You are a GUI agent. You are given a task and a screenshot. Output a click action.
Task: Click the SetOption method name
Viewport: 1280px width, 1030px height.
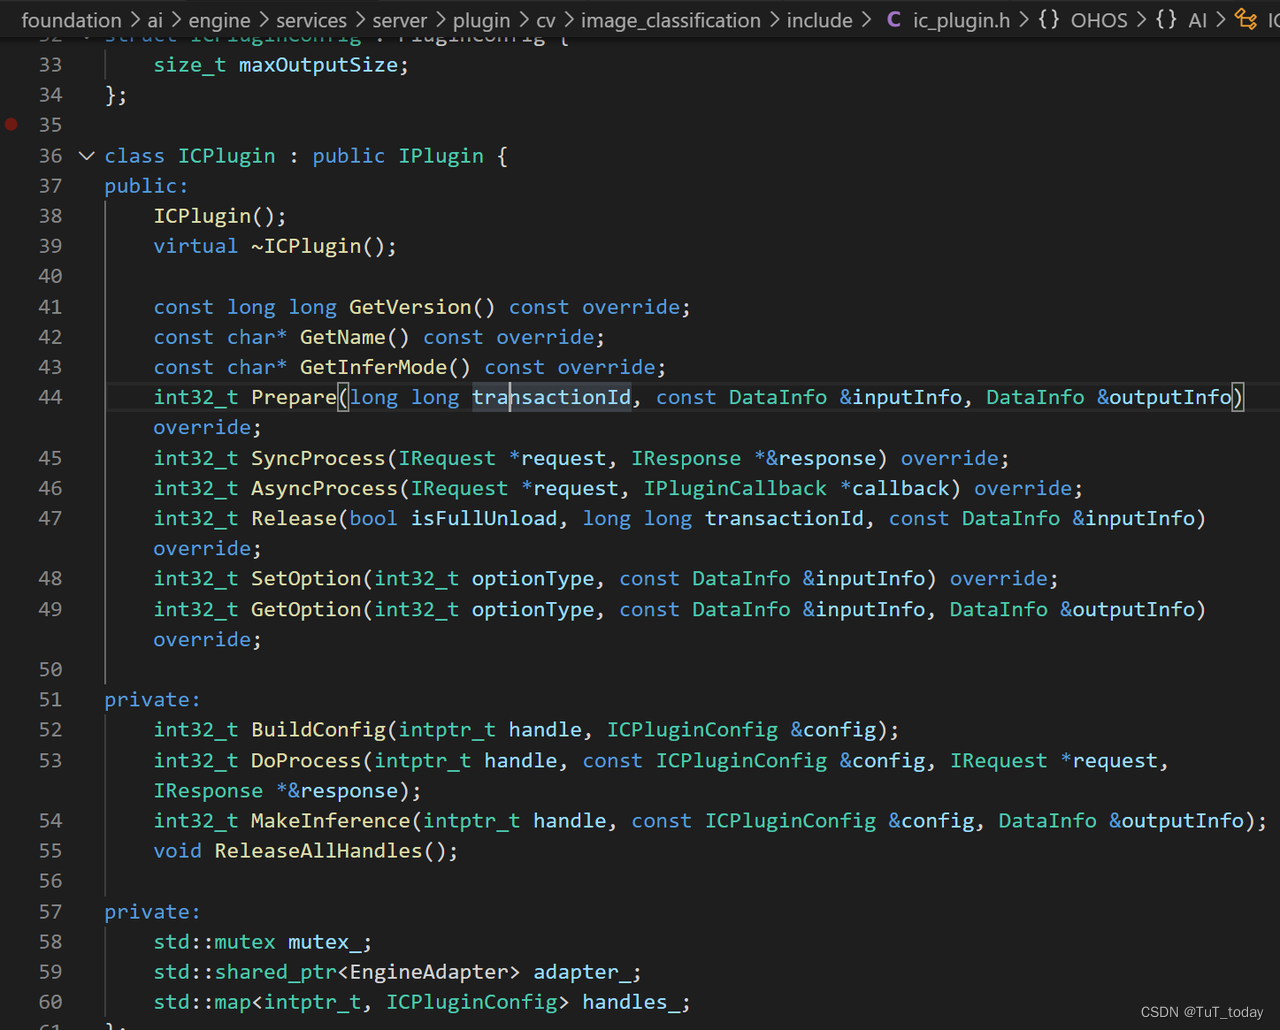coord(306,578)
